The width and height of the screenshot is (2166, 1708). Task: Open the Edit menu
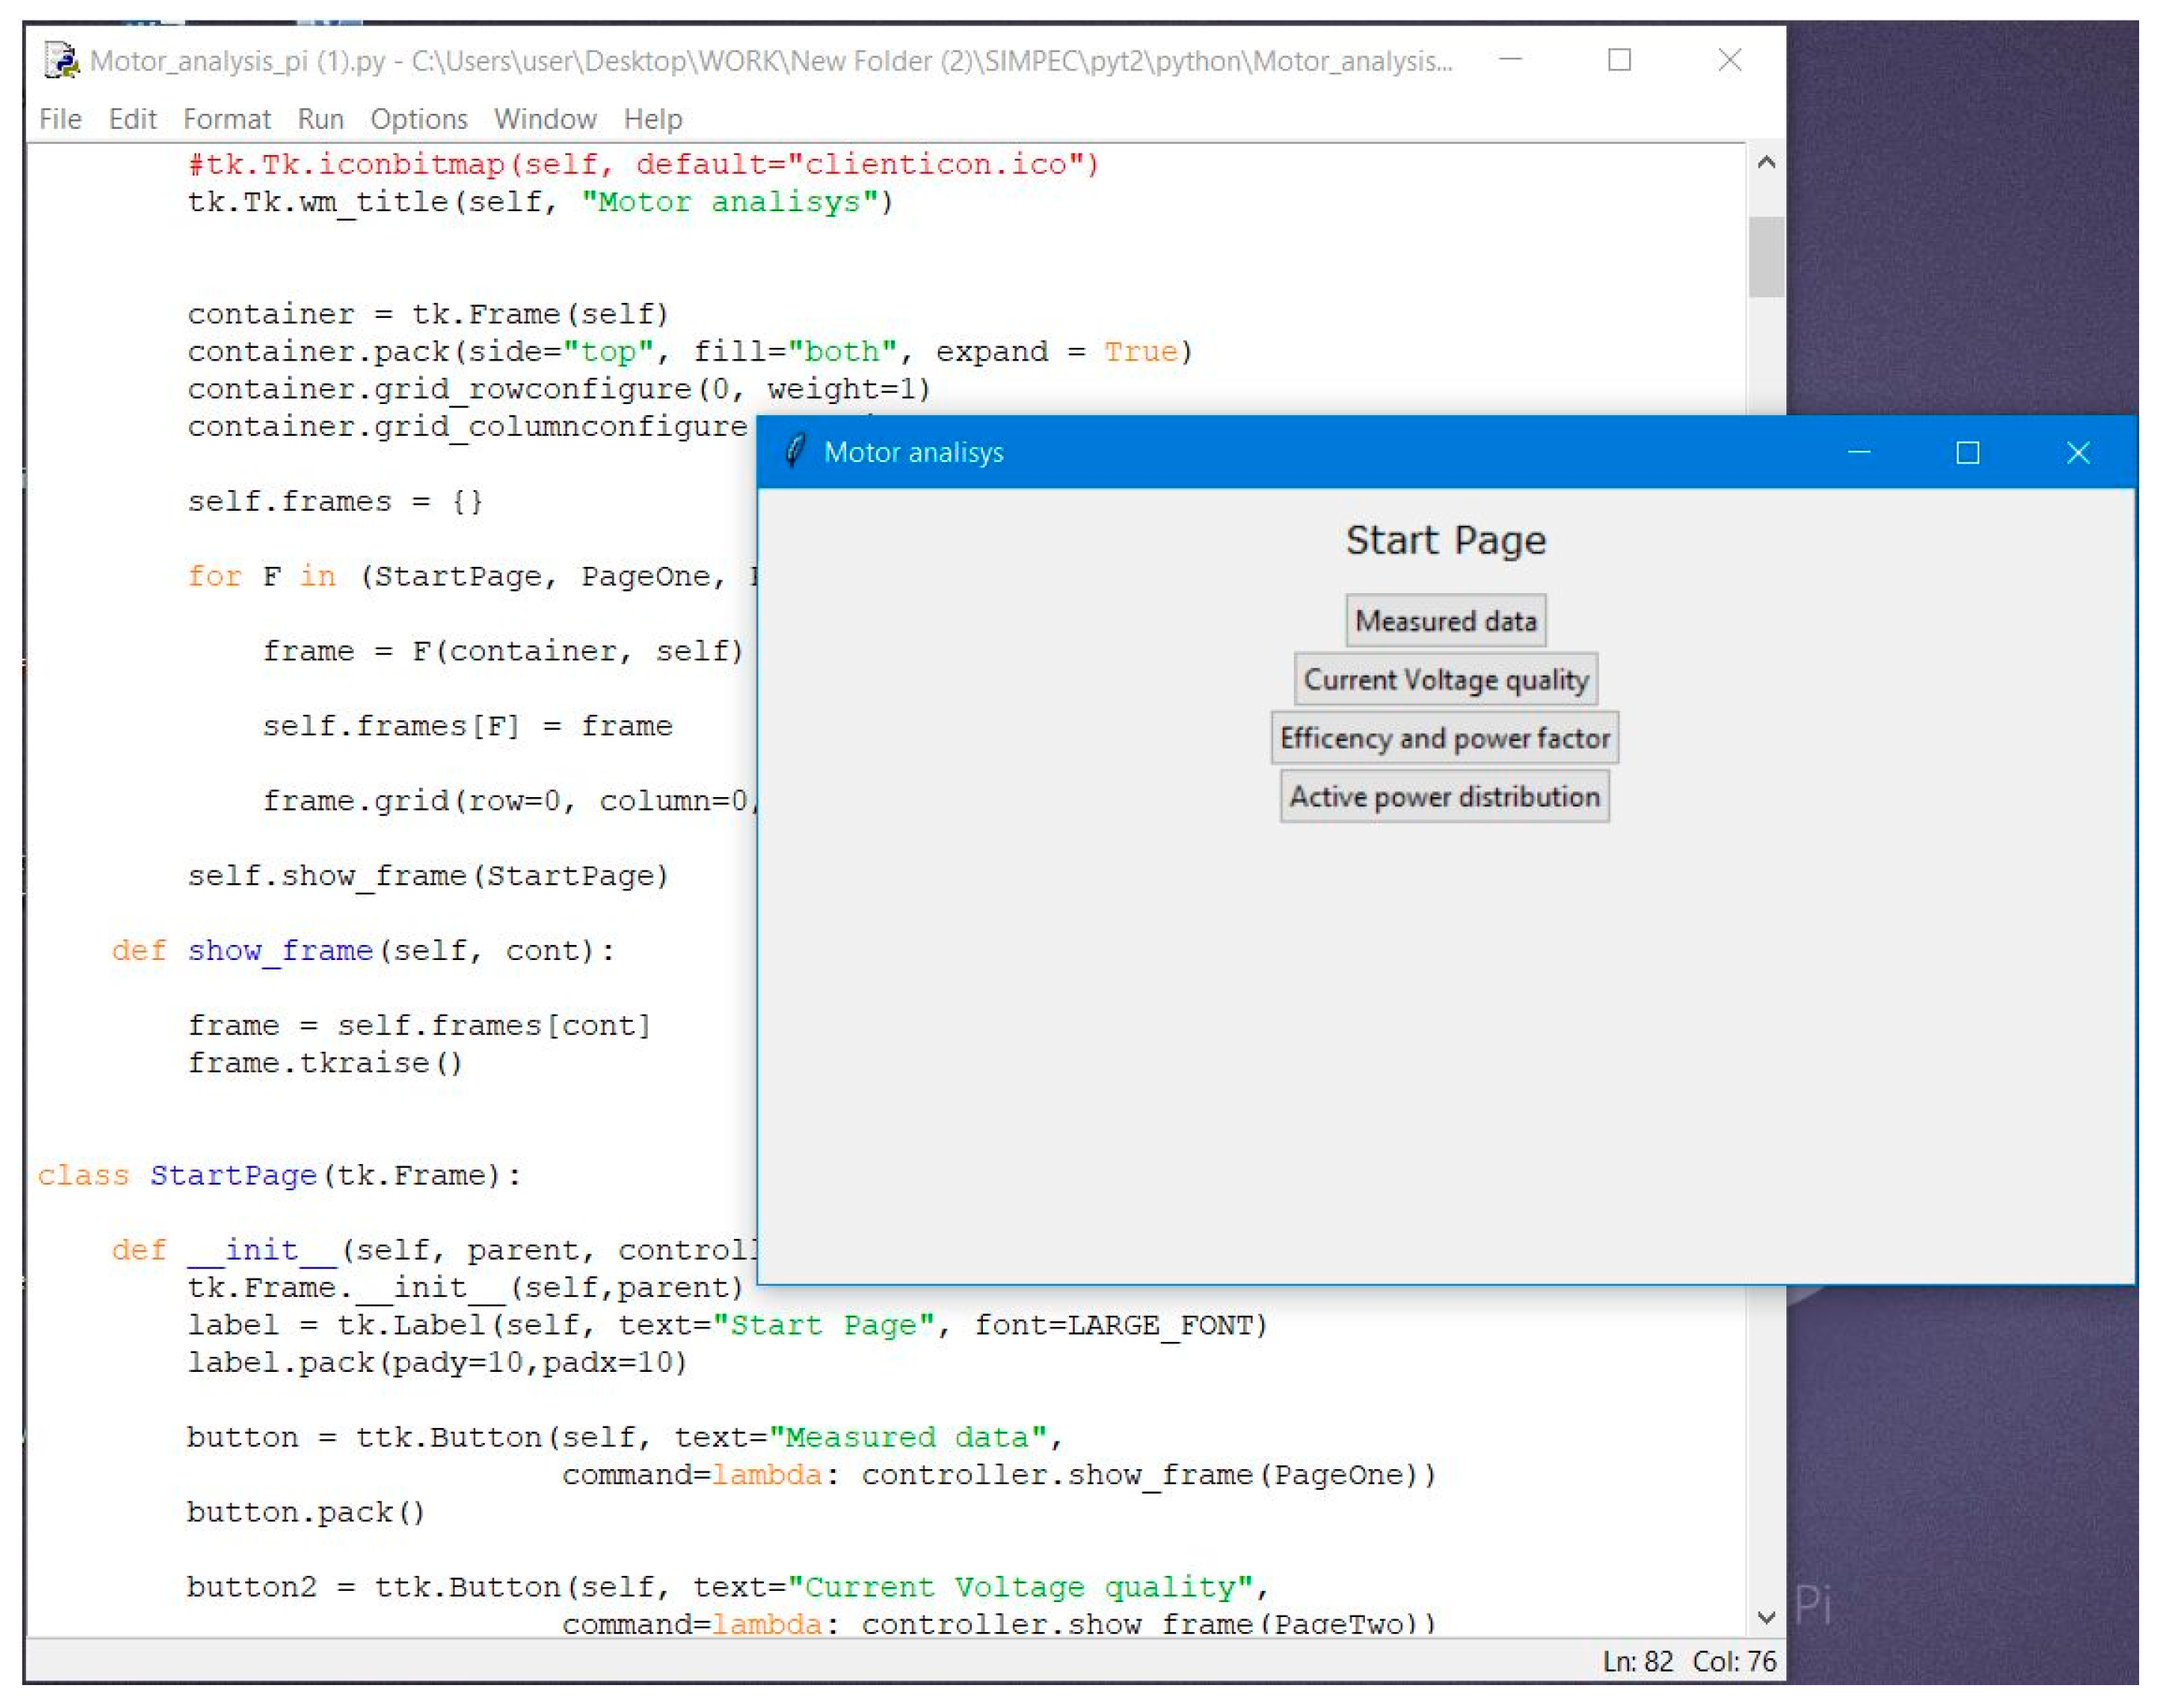tap(132, 119)
